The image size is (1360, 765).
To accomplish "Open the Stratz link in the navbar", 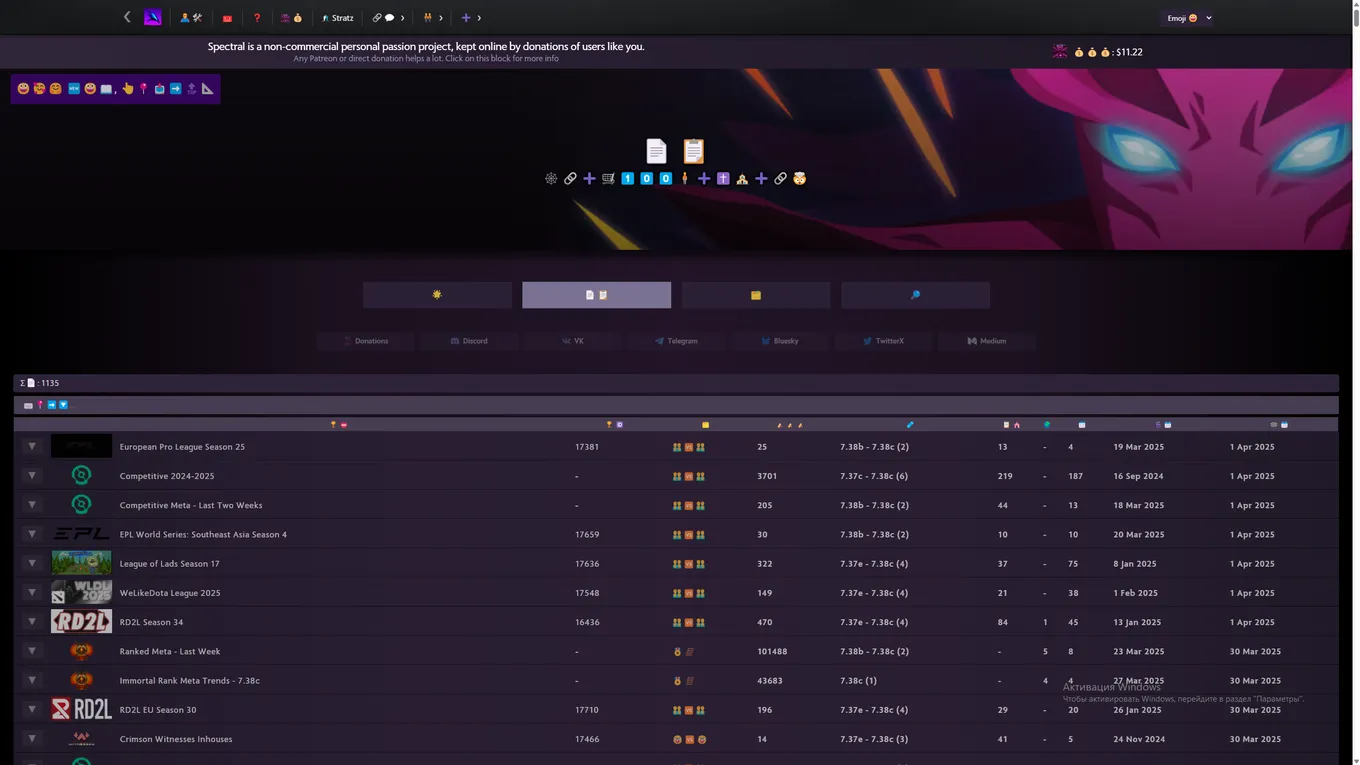I will tap(338, 18).
